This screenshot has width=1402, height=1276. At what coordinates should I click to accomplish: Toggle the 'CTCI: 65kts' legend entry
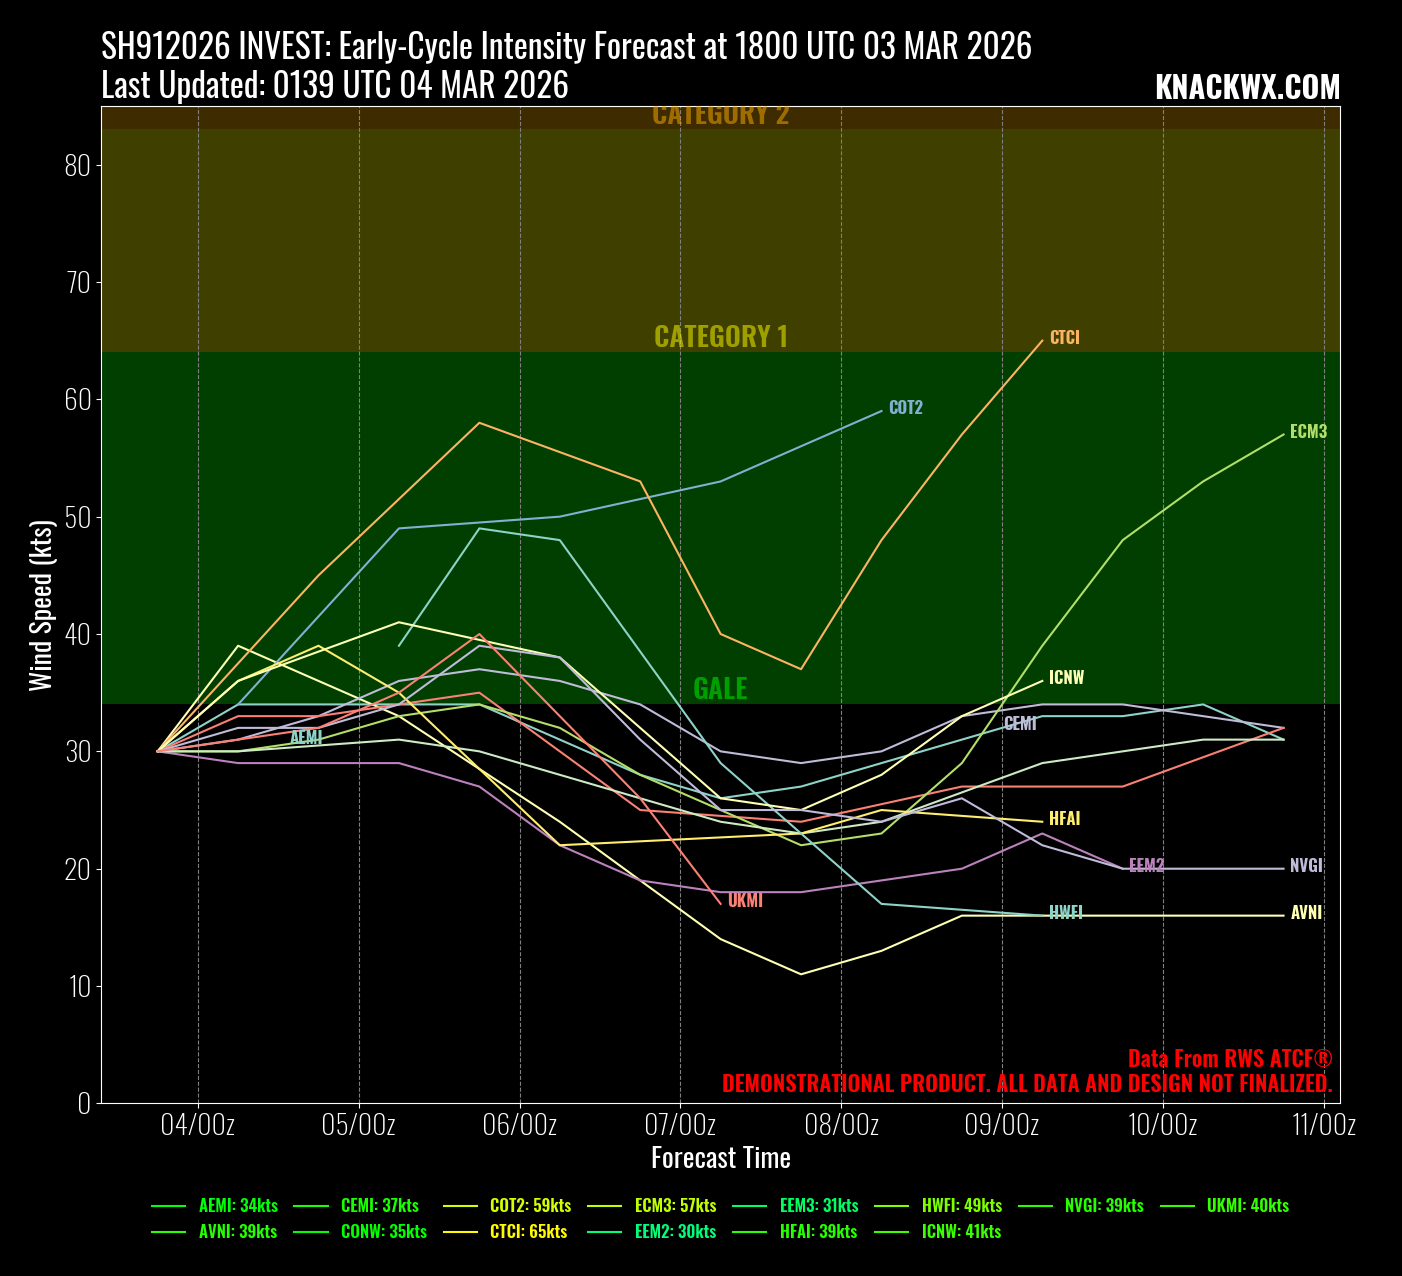pos(528,1232)
